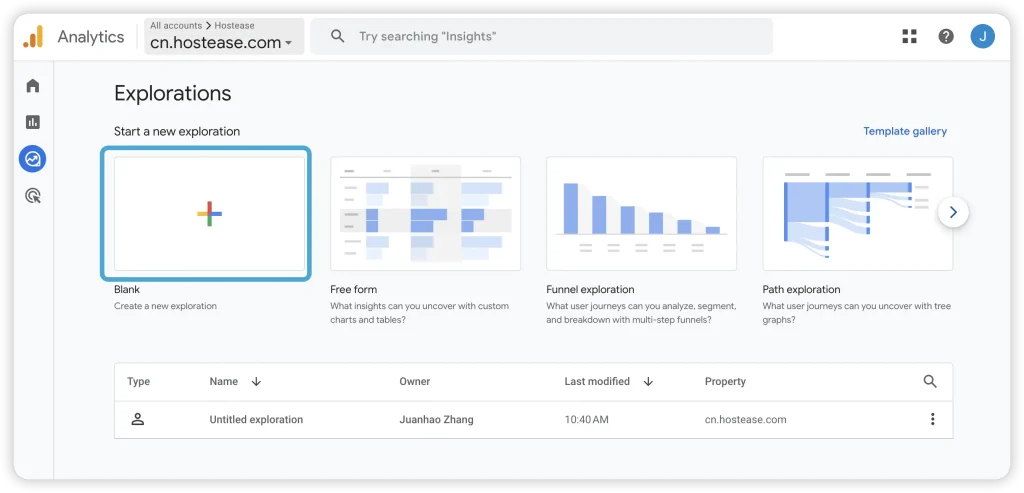Viewport: 1024px width, 493px height.
Task: Open the three-dot menu for Untitled exploration
Action: 932,420
